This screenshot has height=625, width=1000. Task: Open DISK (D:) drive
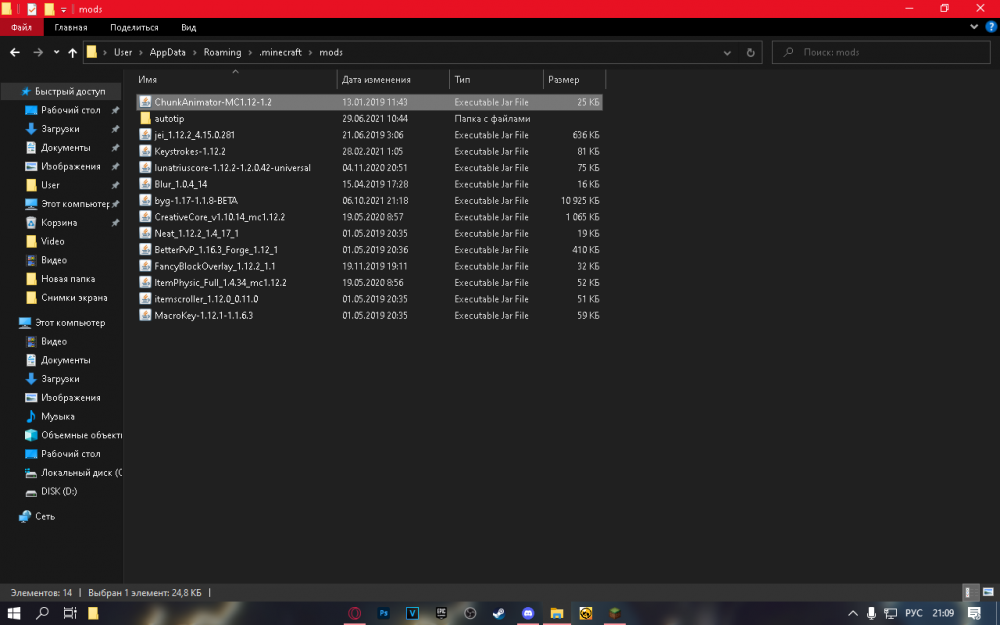point(59,492)
